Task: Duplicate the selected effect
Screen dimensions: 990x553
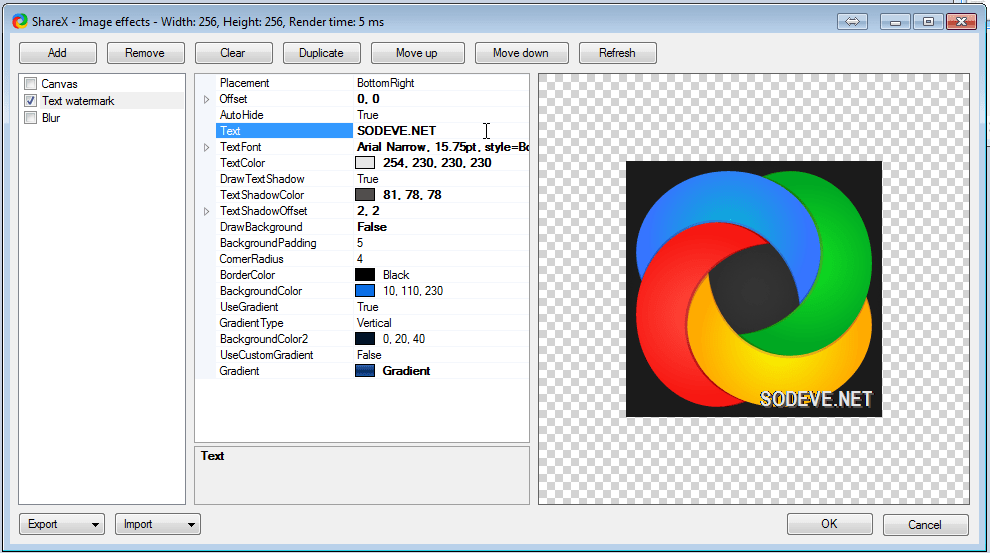Action: coord(321,53)
